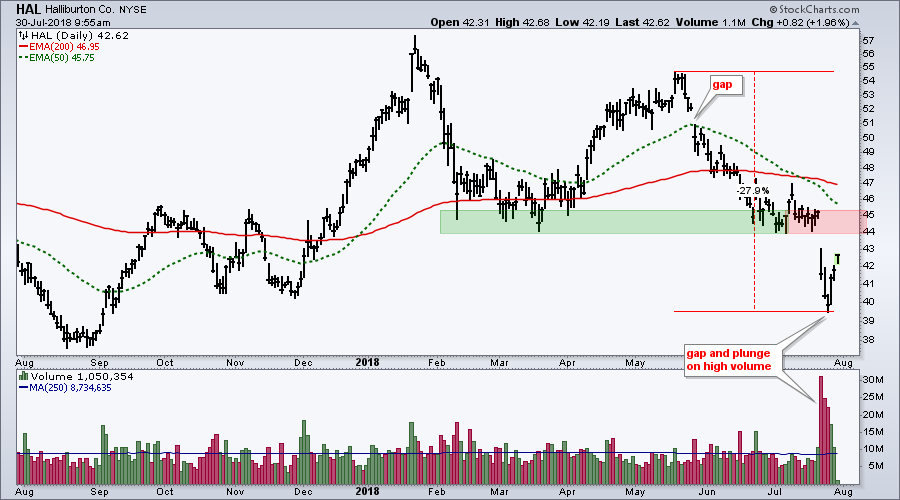900x500 pixels.
Task: Click the Apr label under the volume panel
Action: point(567,492)
